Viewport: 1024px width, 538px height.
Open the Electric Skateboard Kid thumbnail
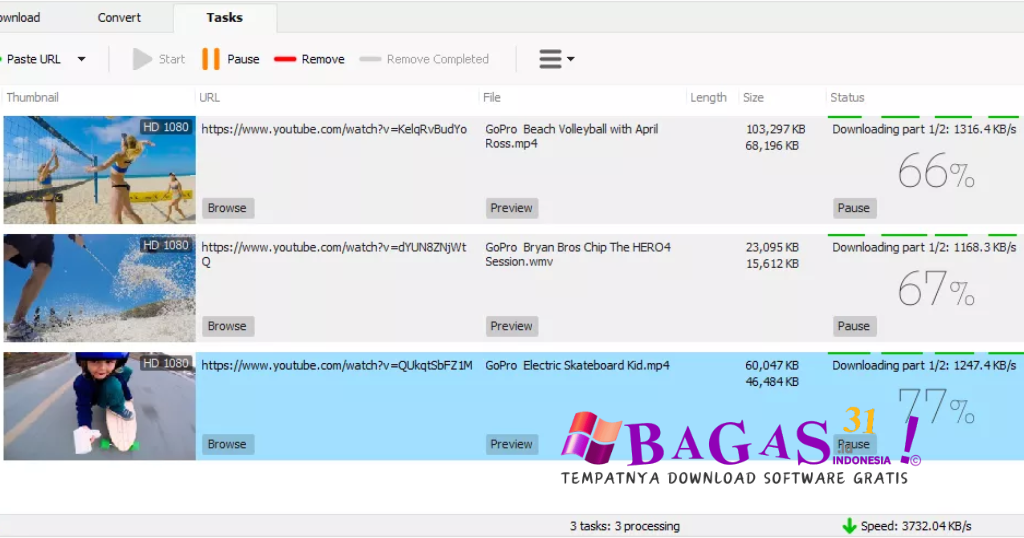coord(99,406)
